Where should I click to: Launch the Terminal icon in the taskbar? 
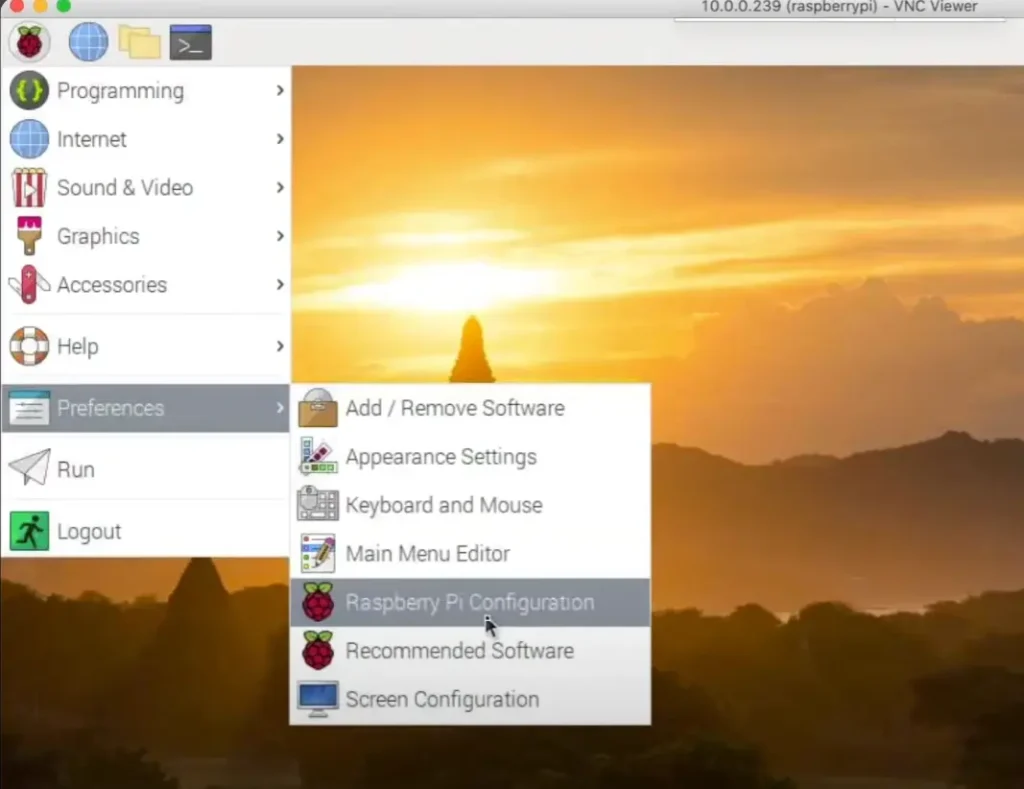[x=191, y=42]
